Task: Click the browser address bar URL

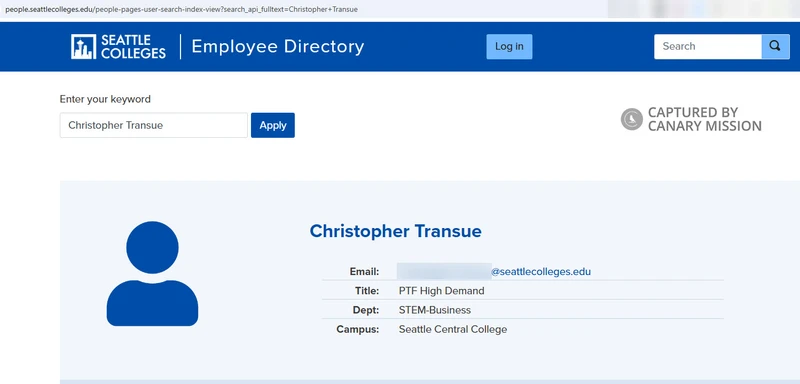Action: 181,9
